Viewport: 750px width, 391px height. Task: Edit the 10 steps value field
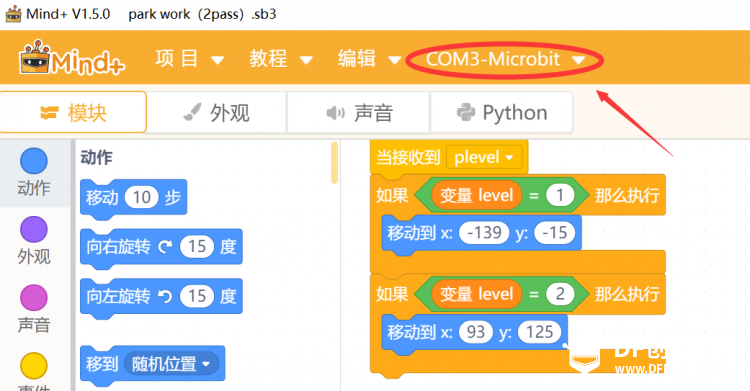coord(142,197)
